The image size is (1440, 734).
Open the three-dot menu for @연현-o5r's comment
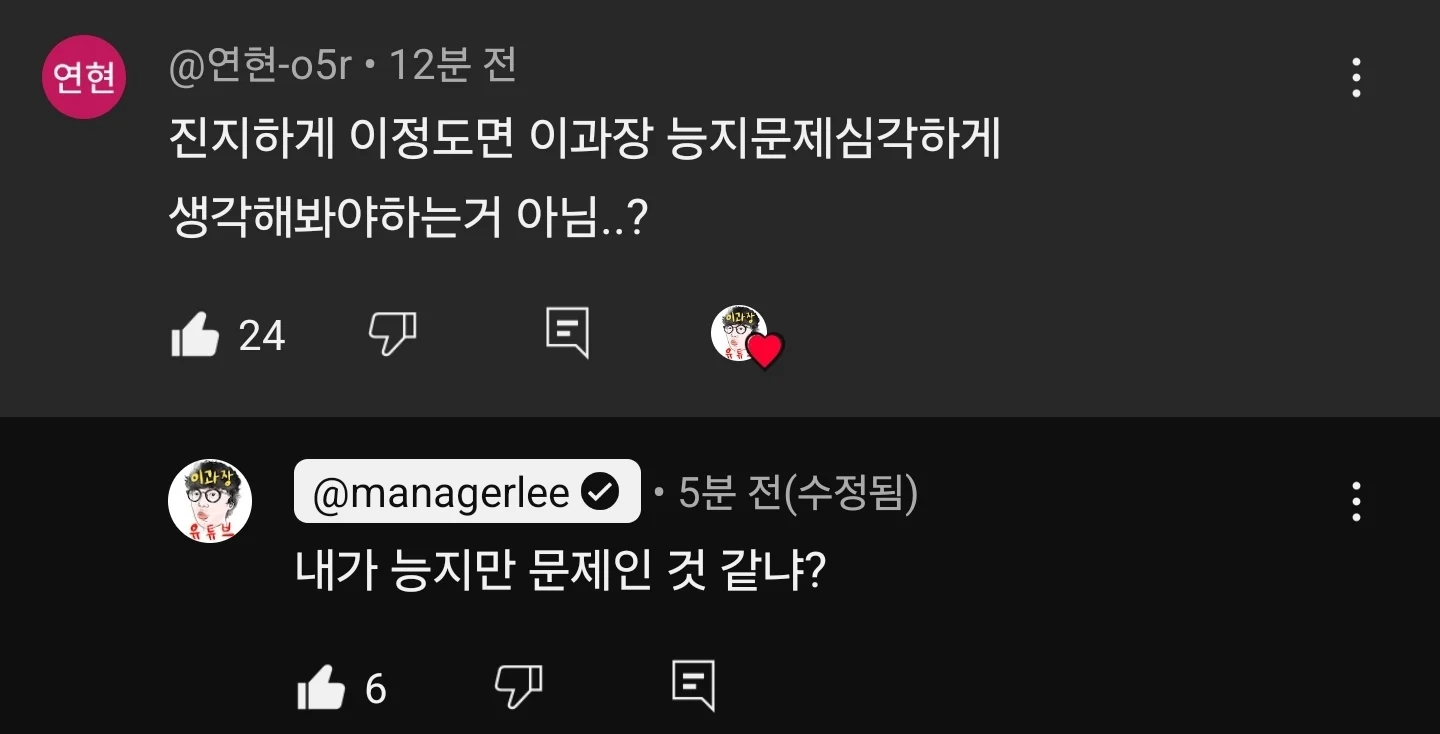(1356, 78)
